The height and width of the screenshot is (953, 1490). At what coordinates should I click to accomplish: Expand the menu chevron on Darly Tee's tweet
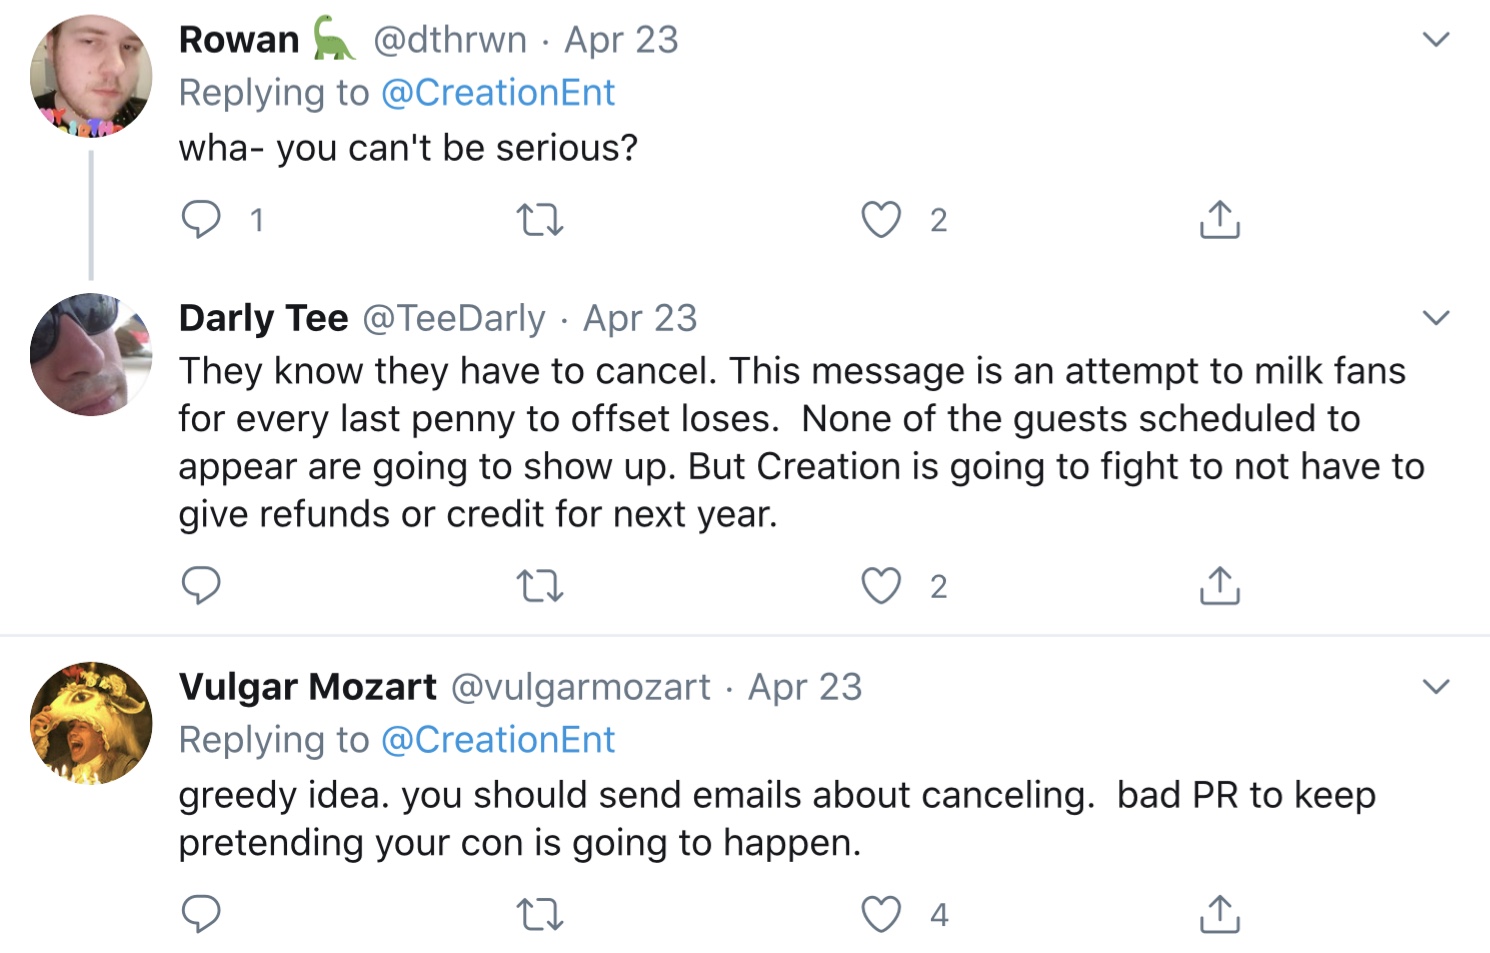1436,318
